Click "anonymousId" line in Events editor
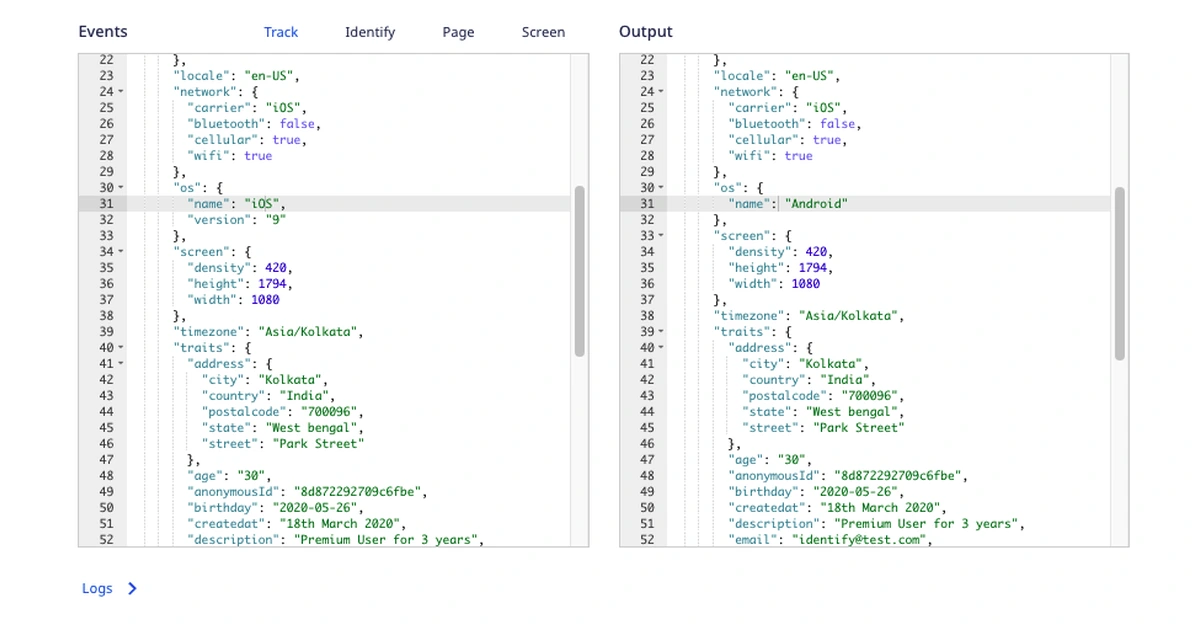Image resolution: width=1200 pixels, height=630 pixels. [x=310, y=492]
